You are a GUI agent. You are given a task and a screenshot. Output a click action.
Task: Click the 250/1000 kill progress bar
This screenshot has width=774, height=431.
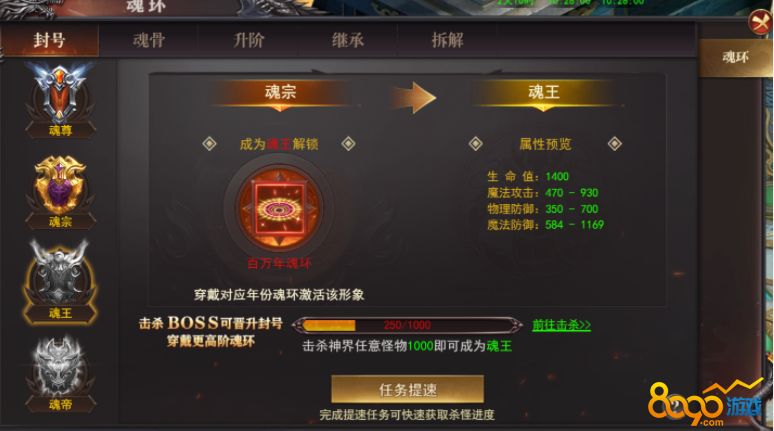[407, 325]
